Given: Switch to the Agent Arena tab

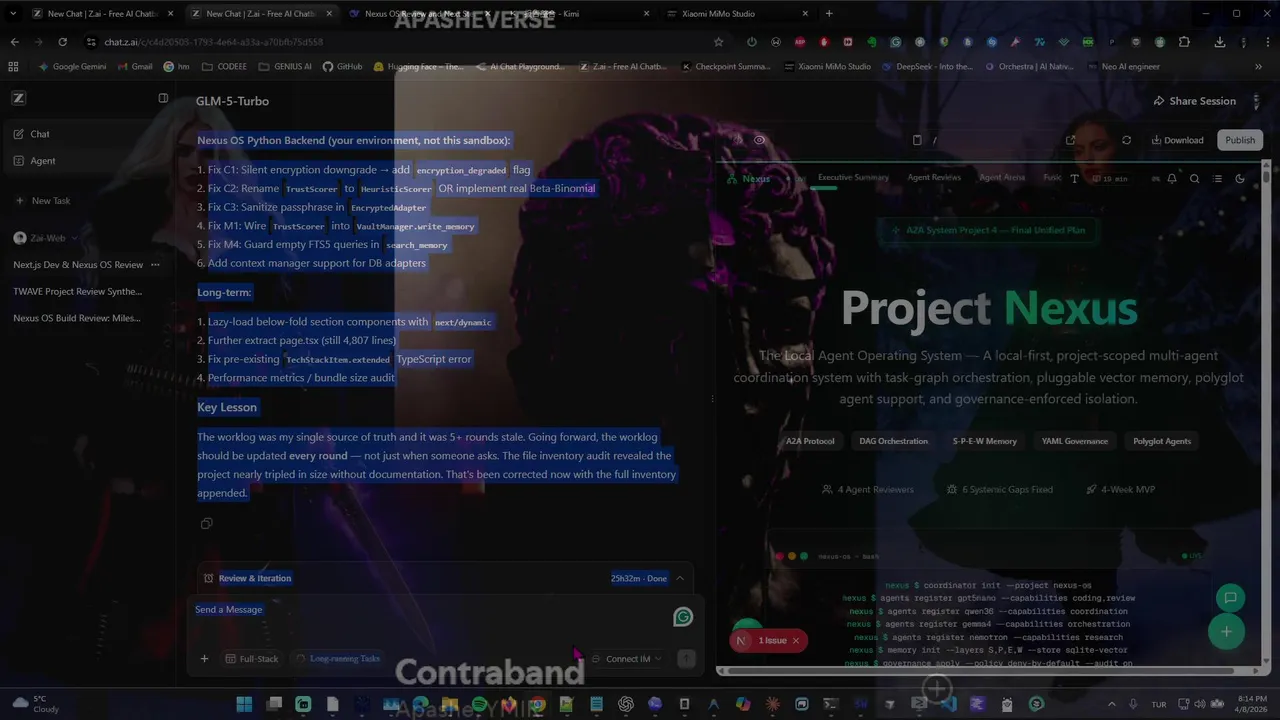Looking at the screenshot, I should point(1002,178).
